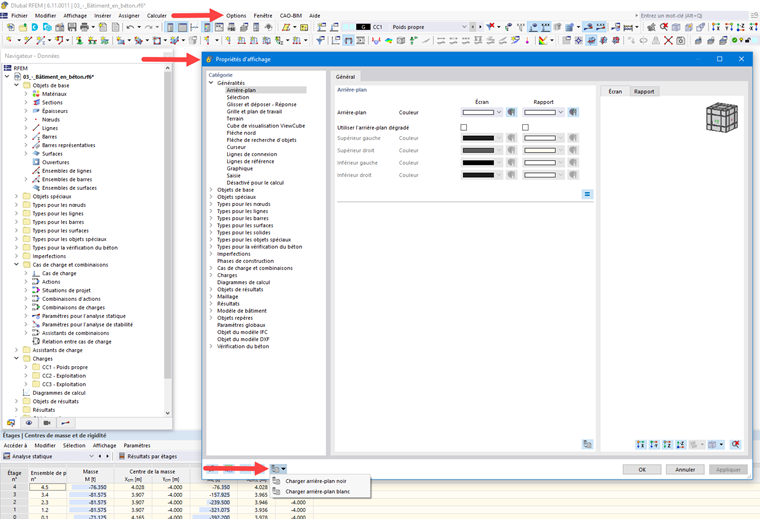Click the ViewCube in the preview pane
The image size is (760, 519).
pyautogui.click(x=722, y=117)
